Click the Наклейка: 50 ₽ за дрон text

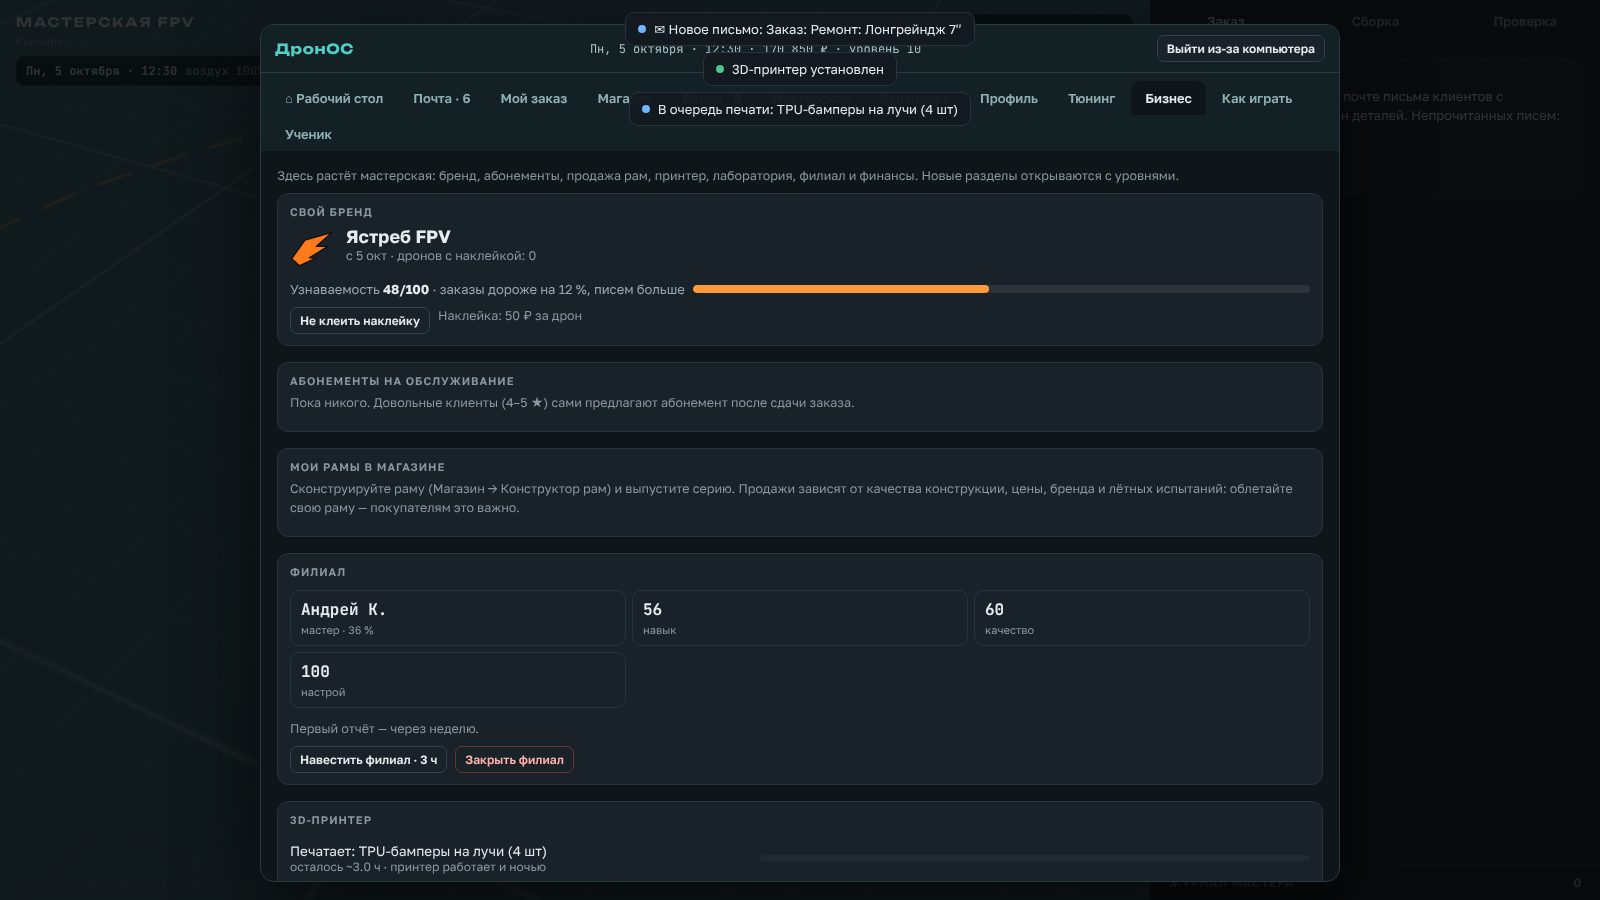(x=510, y=316)
